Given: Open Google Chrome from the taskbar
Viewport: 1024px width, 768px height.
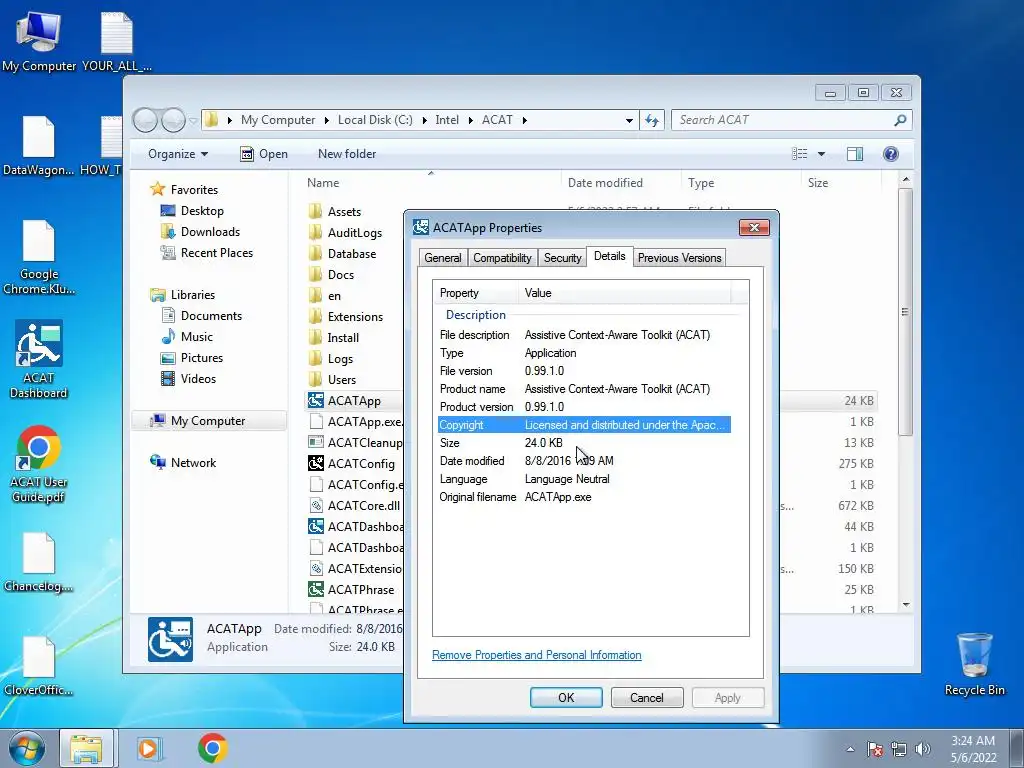Looking at the screenshot, I should point(212,748).
